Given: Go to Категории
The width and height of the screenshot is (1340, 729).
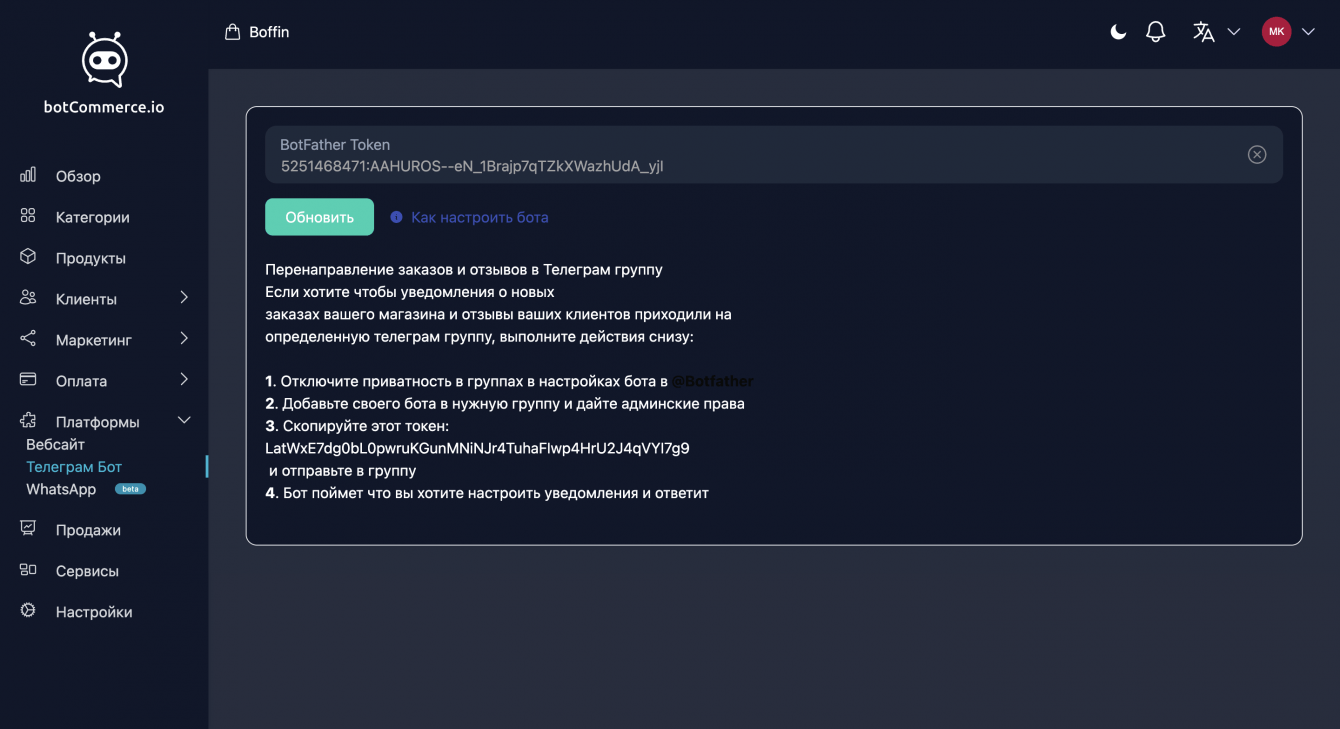Looking at the screenshot, I should tap(93, 217).
